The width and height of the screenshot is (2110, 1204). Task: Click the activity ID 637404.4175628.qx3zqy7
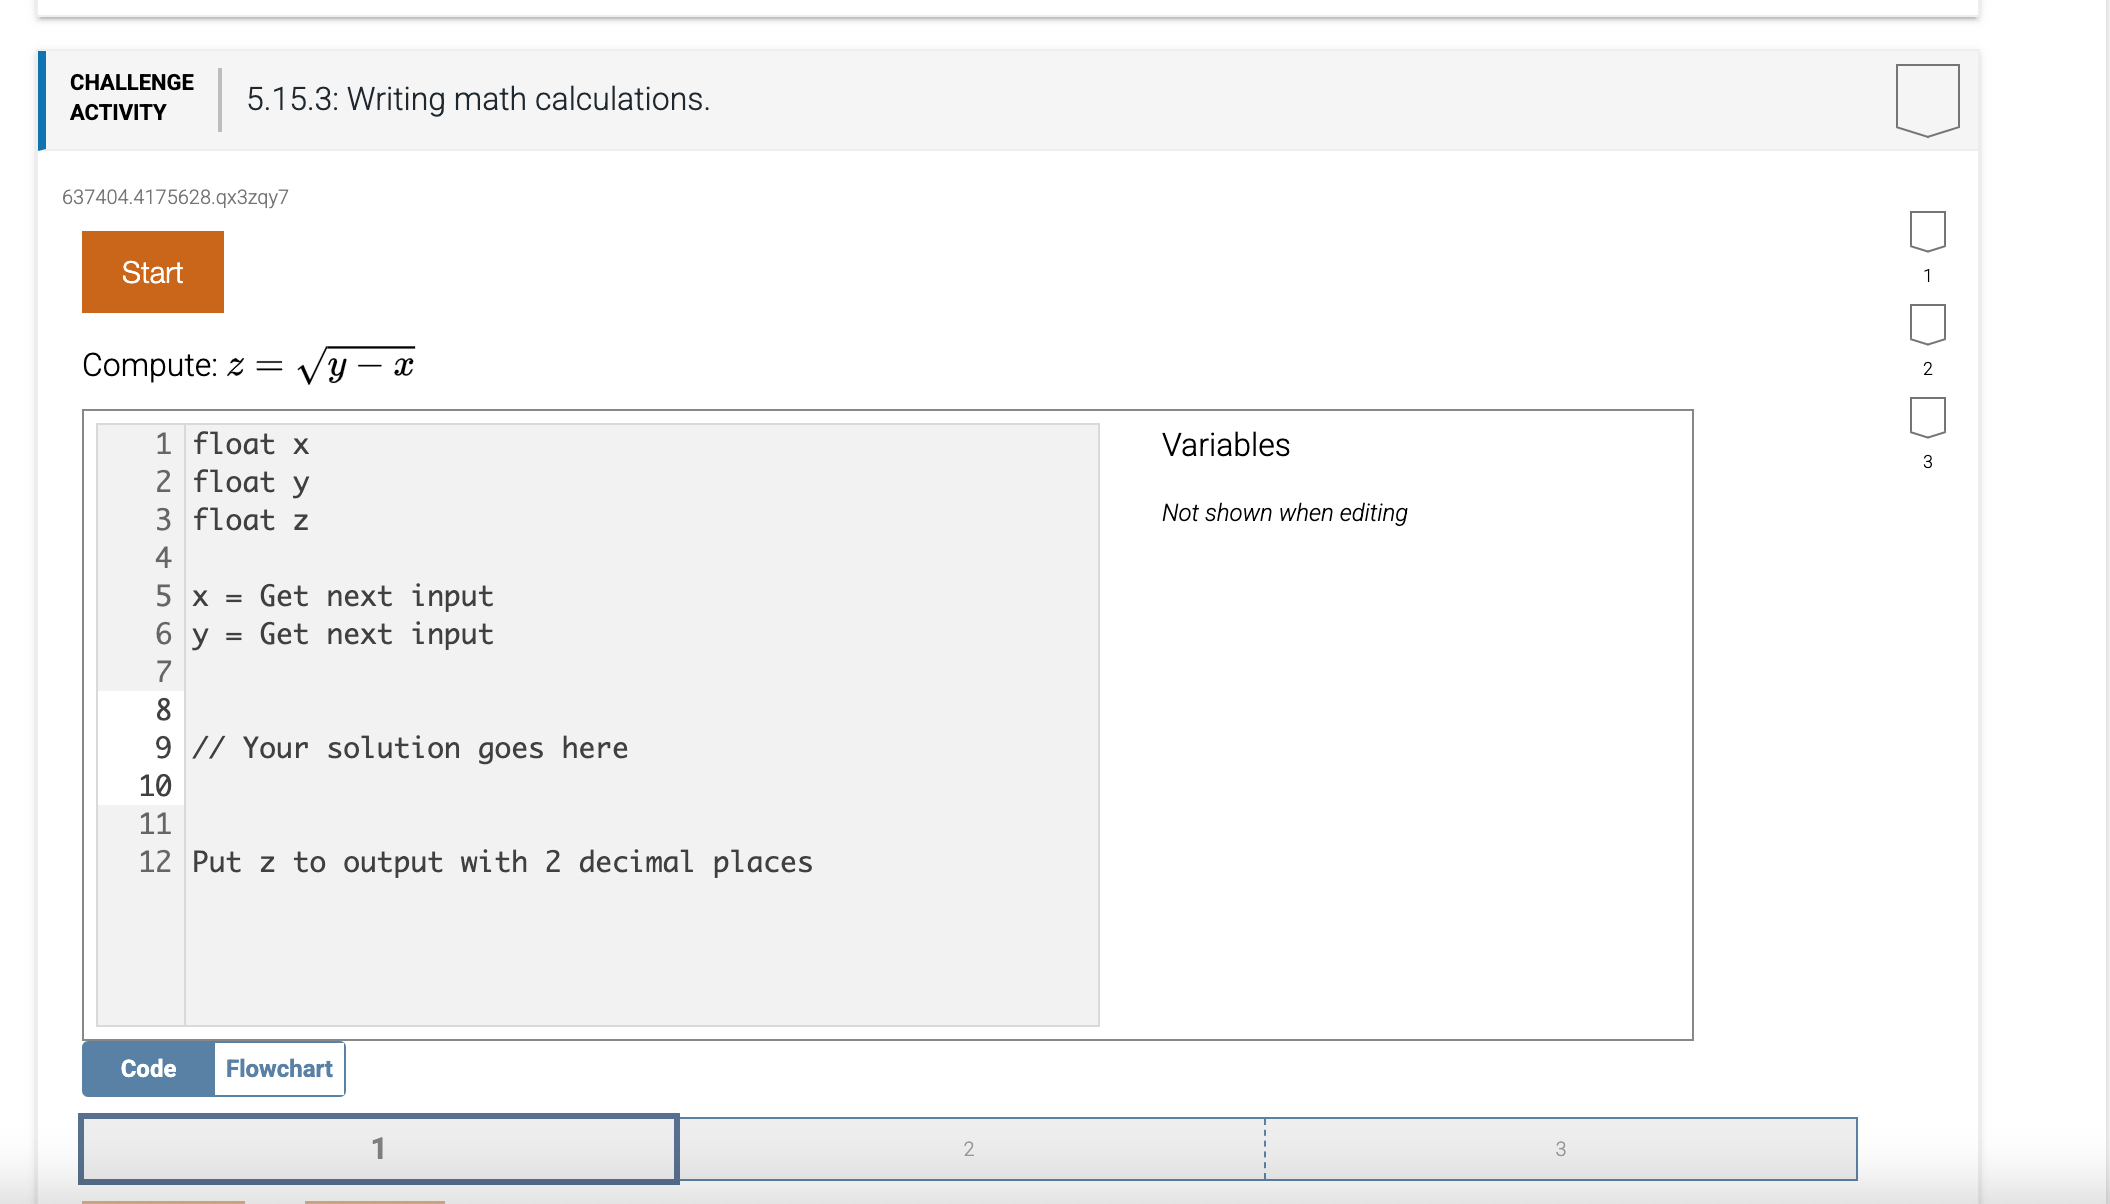coord(175,197)
